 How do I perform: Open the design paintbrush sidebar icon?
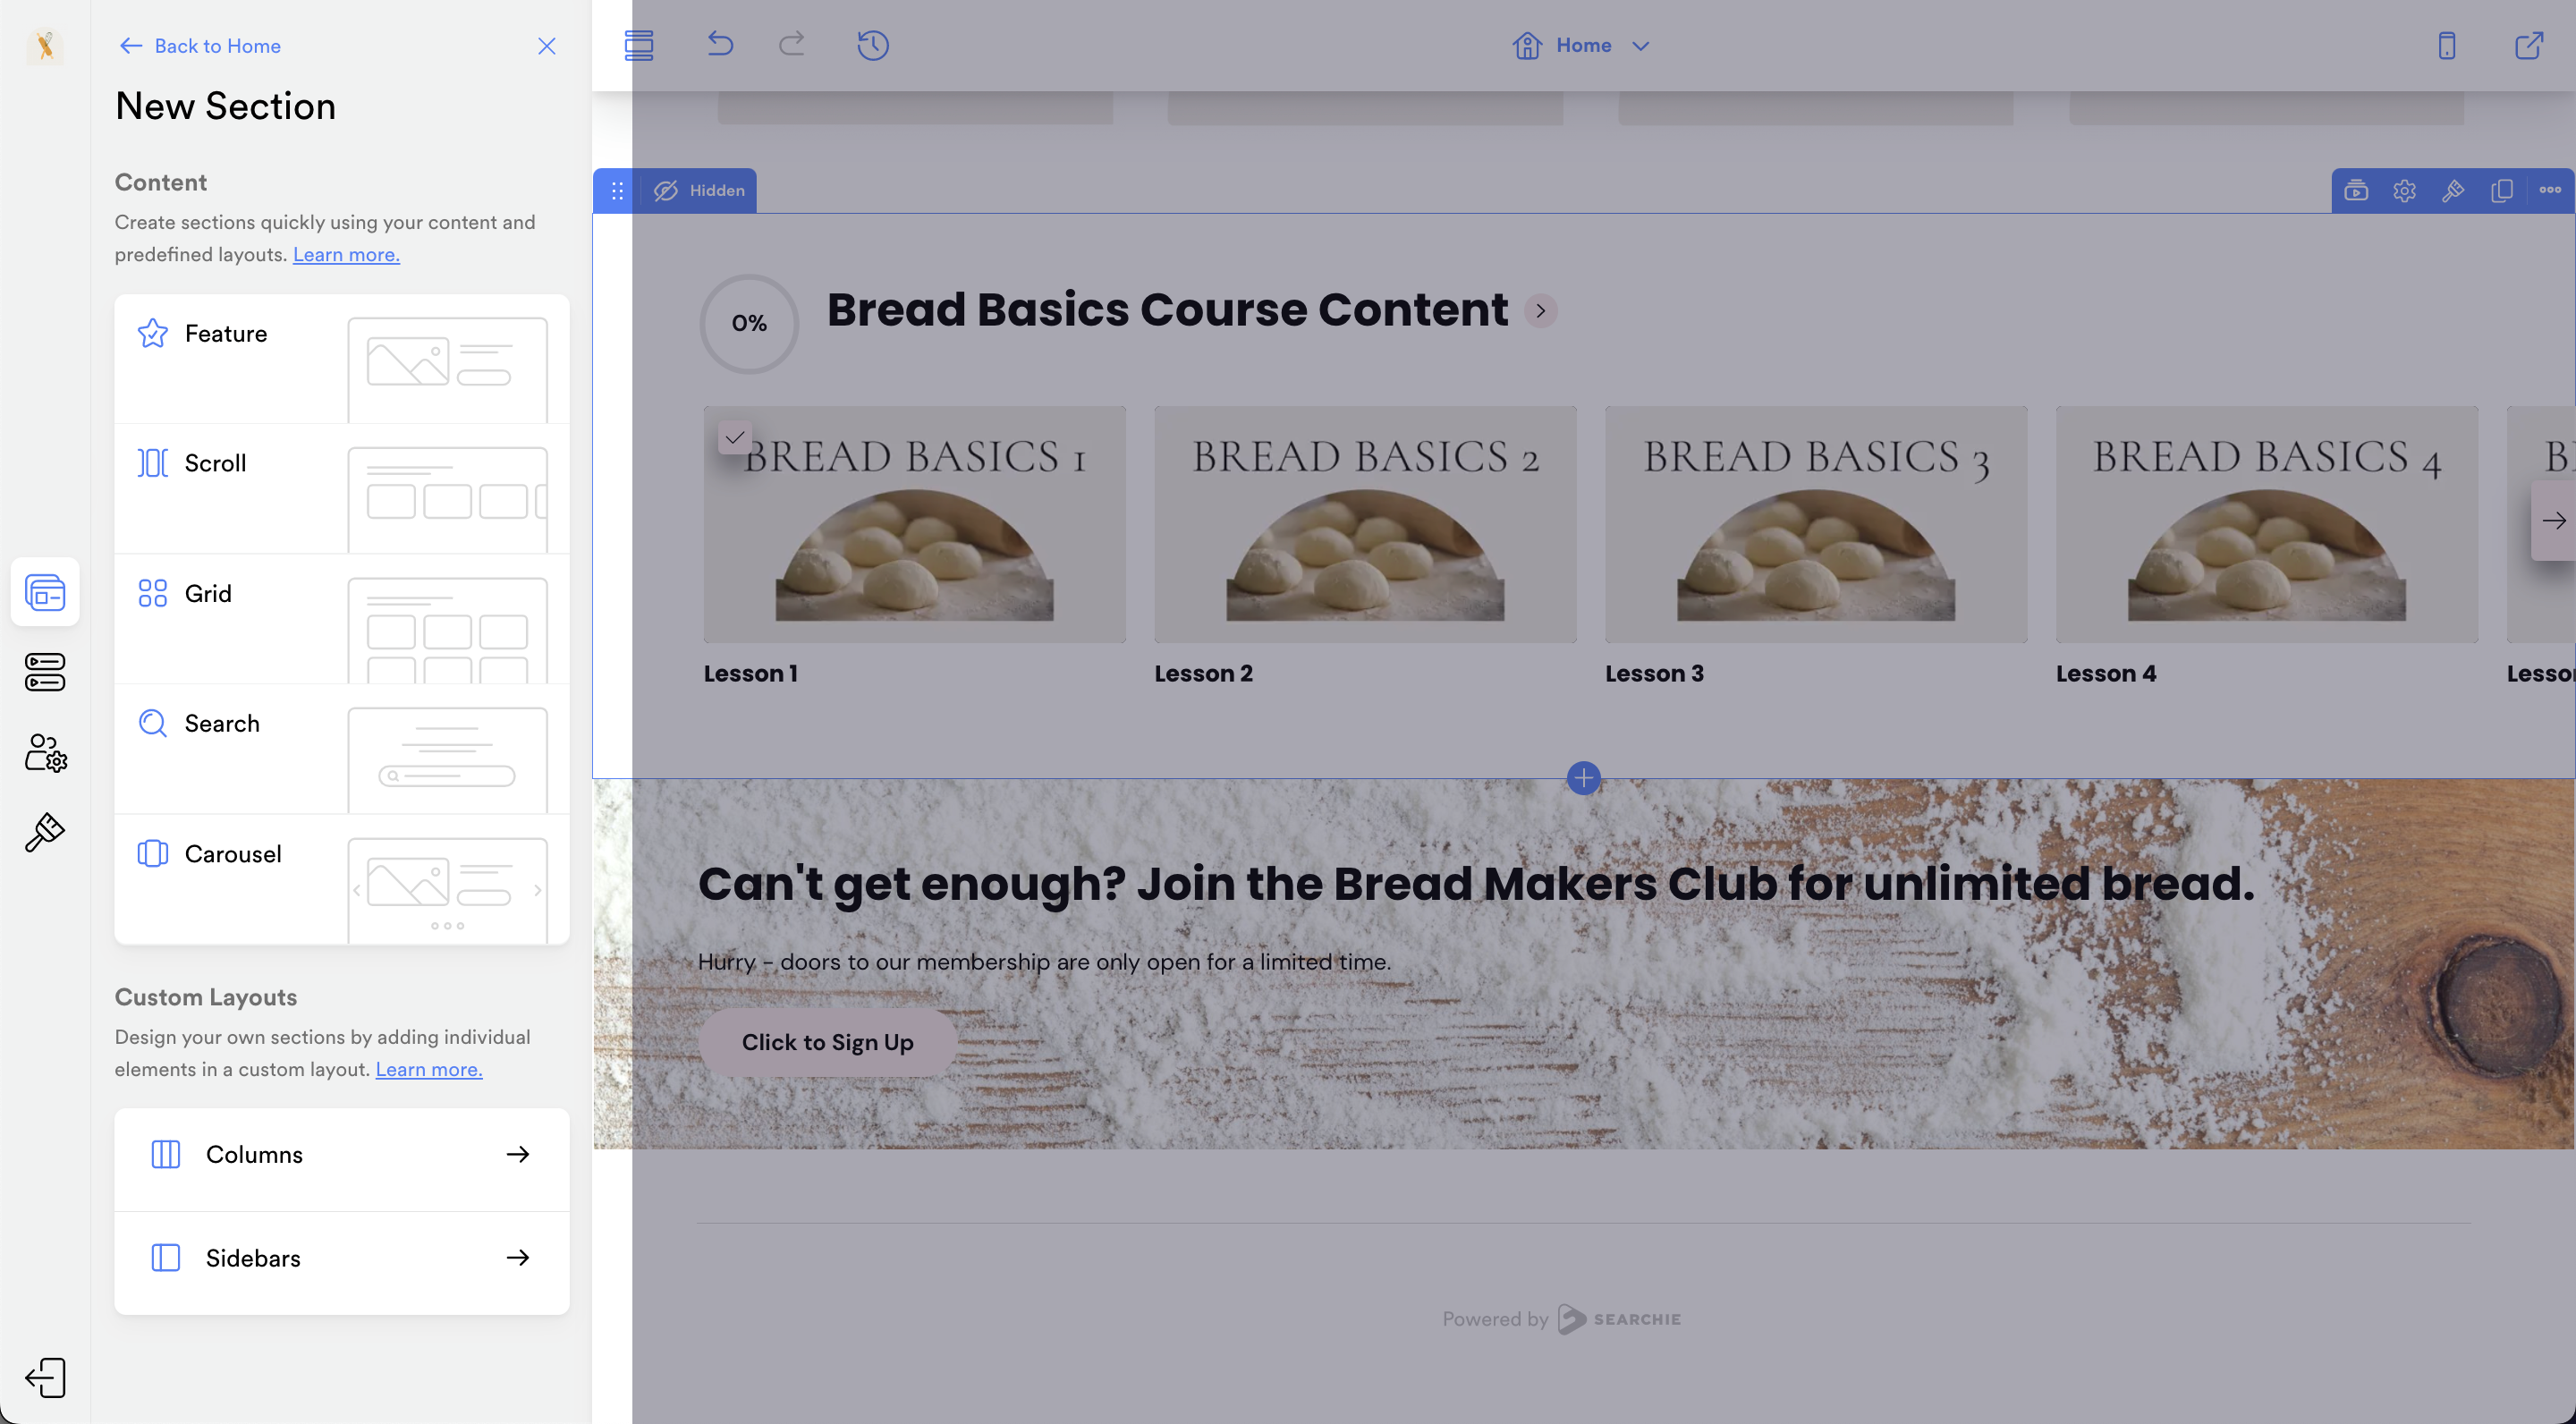tap(45, 832)
